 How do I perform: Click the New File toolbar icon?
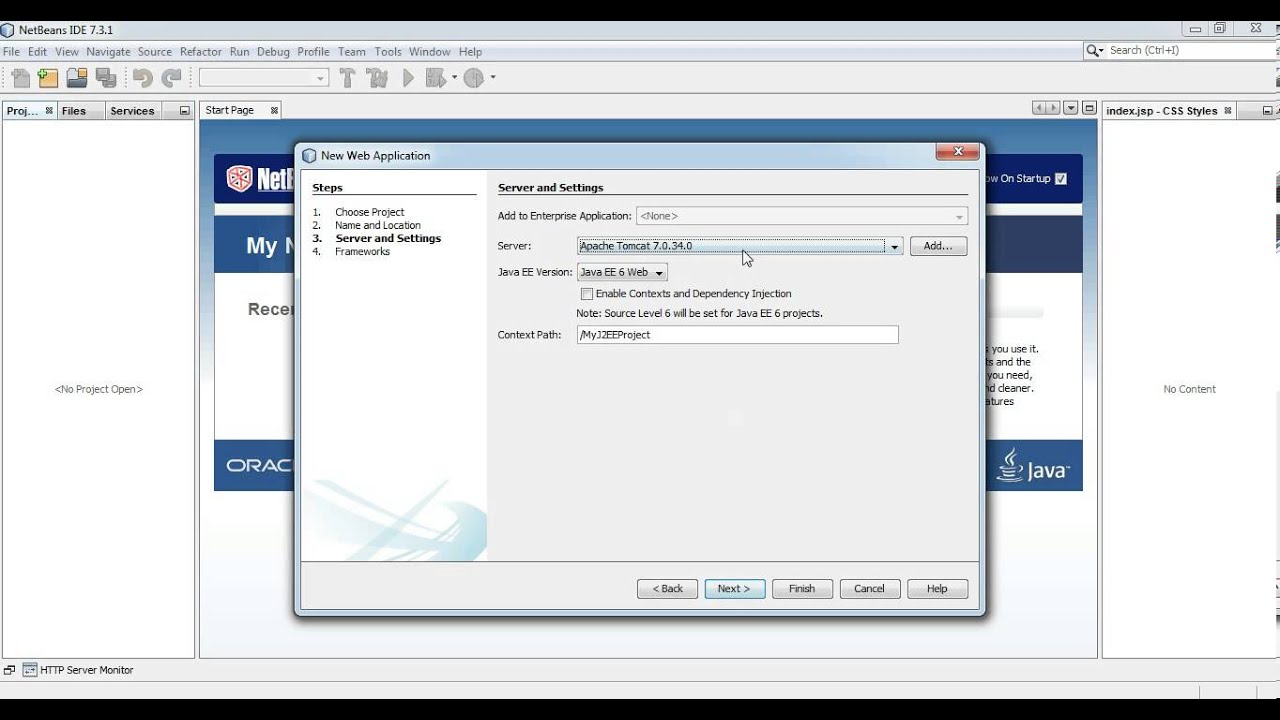click(20, 78)
